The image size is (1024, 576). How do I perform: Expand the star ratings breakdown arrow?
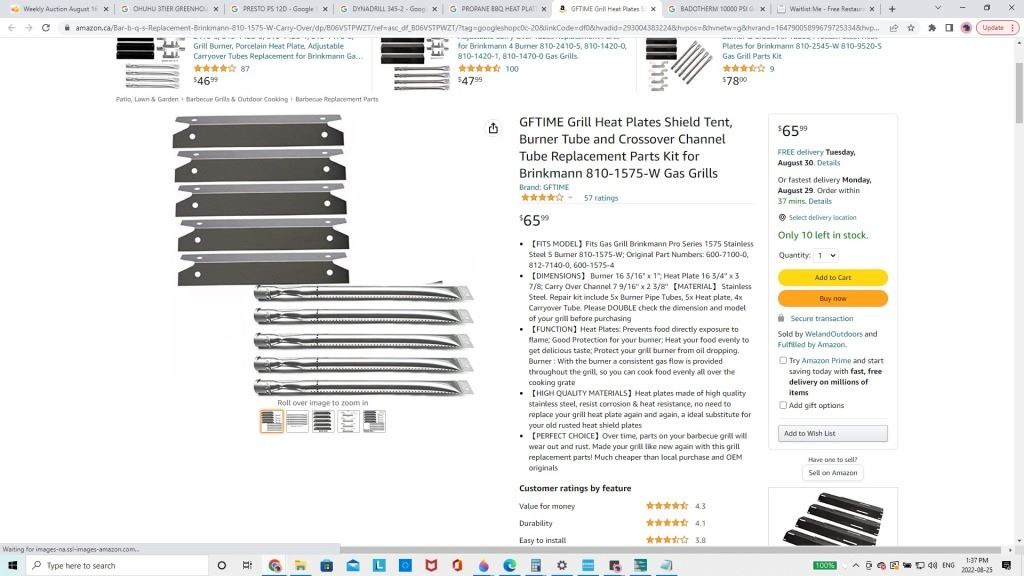[x=570, y=198]
